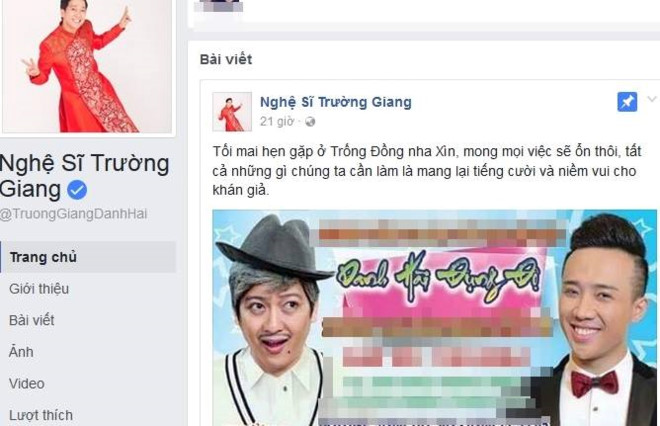This screenshot has height=426, width=660.
Task: Click the page title Nghệ Sĩ Trường Giang
Action: click(85, 176)
